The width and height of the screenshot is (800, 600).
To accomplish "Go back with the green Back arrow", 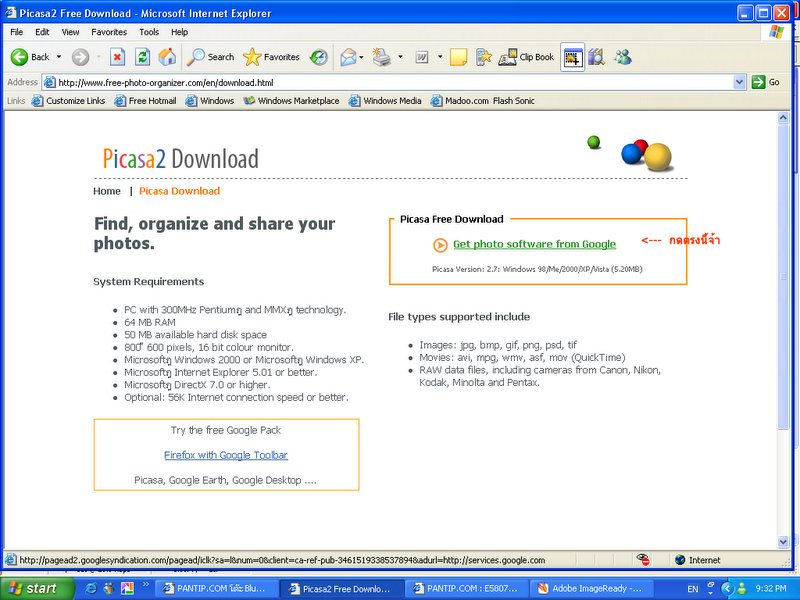I will pyautogui.click(x=30, y=57).
